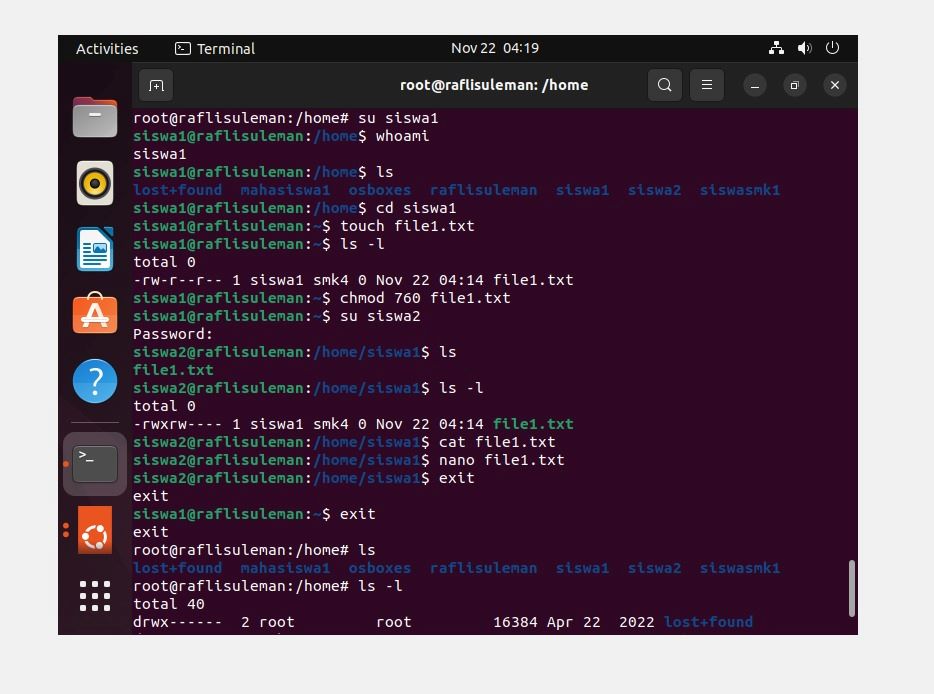Launch Rhythmbox from the dock
Image resolution: width=934 pixels, height=694 pixels.
pos(95,183)
